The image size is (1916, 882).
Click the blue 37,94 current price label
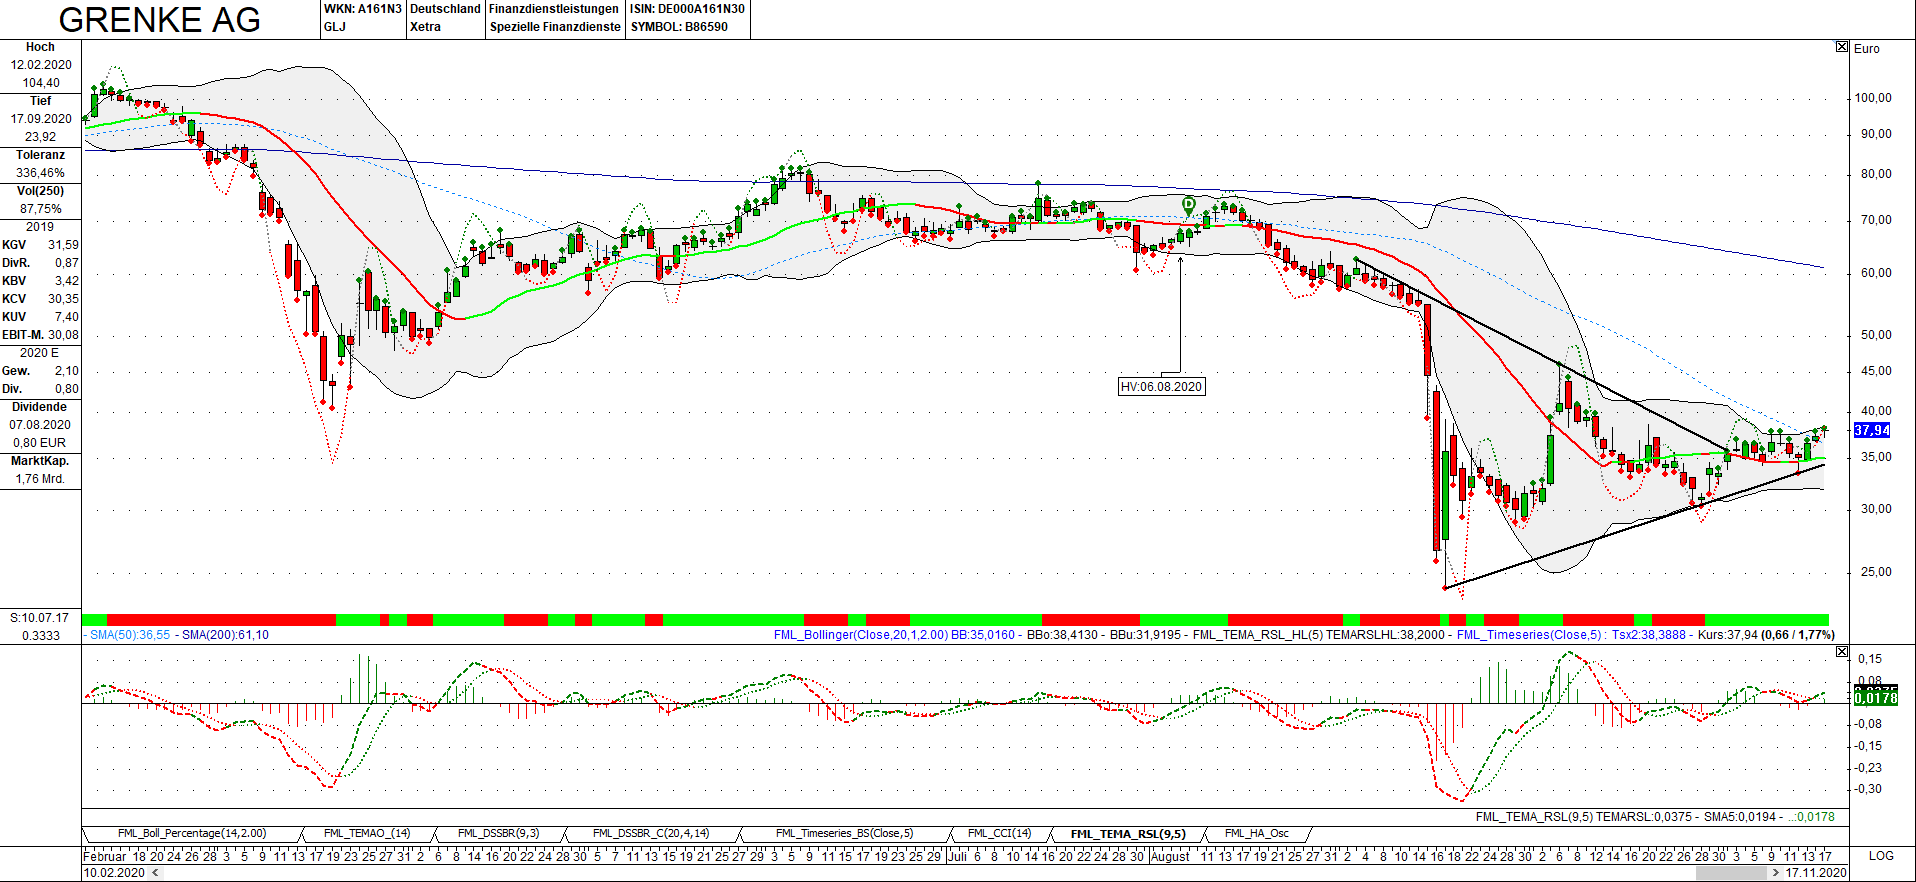pos(1872,430)
